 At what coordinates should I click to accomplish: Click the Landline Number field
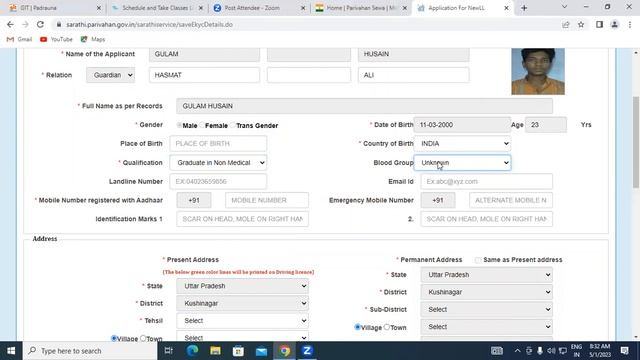click(218, 181)
